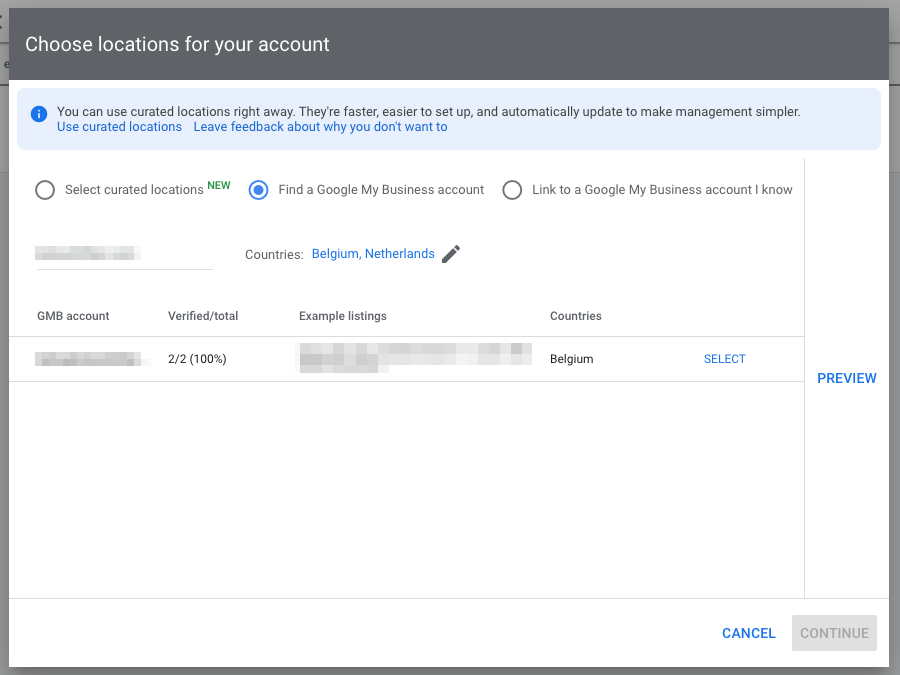Open the Use curated locations link
900x675 pixels.
(119, 127)
